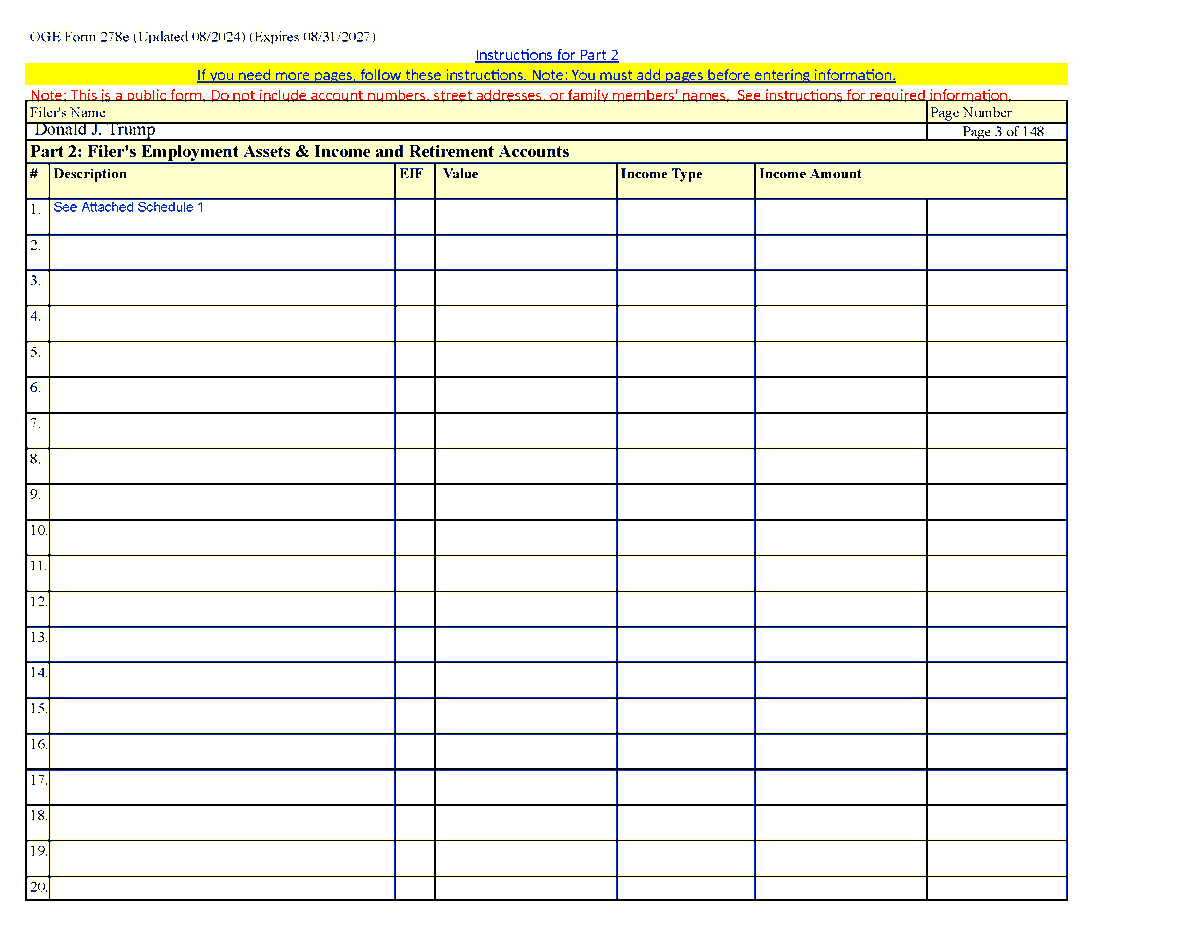Screen dimensions: 1200x927
Task: Select the Income Type cell in row 13
Action: click(x=686, y=644)
